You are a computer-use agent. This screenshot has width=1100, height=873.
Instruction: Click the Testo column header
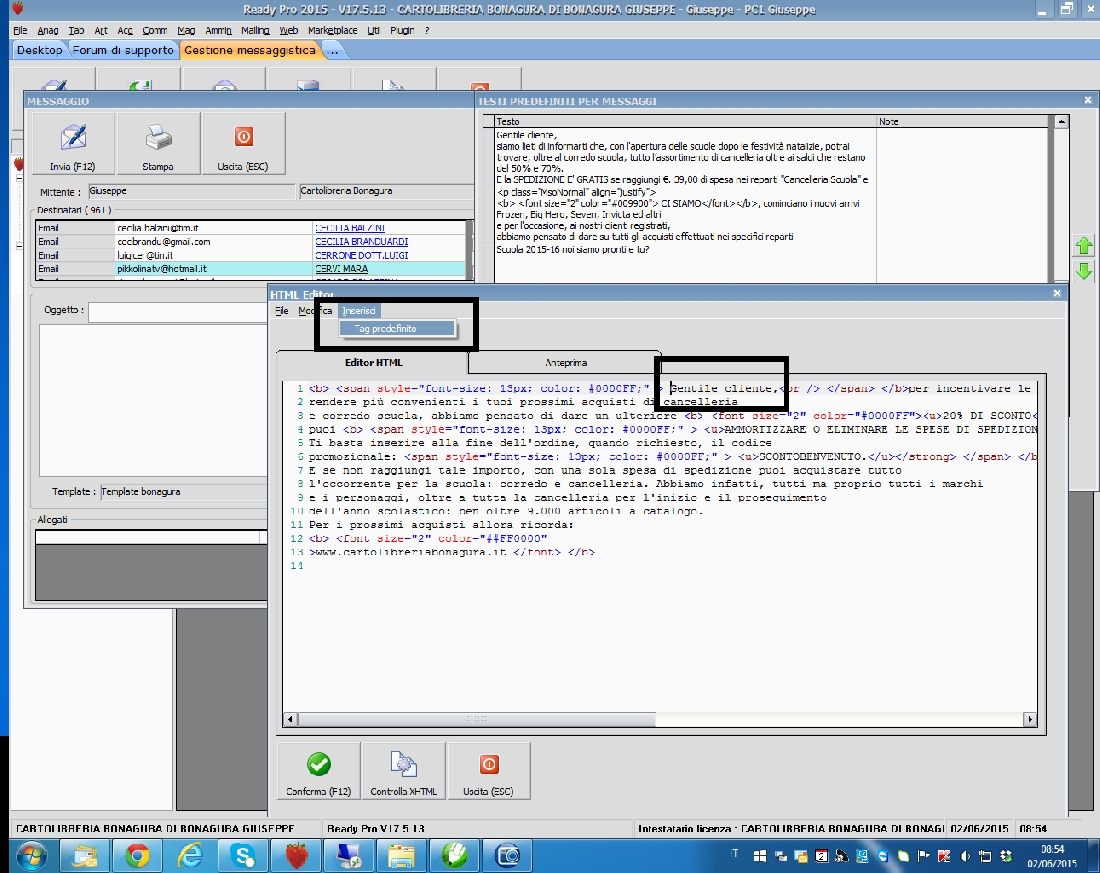click(x=685, y=121)
